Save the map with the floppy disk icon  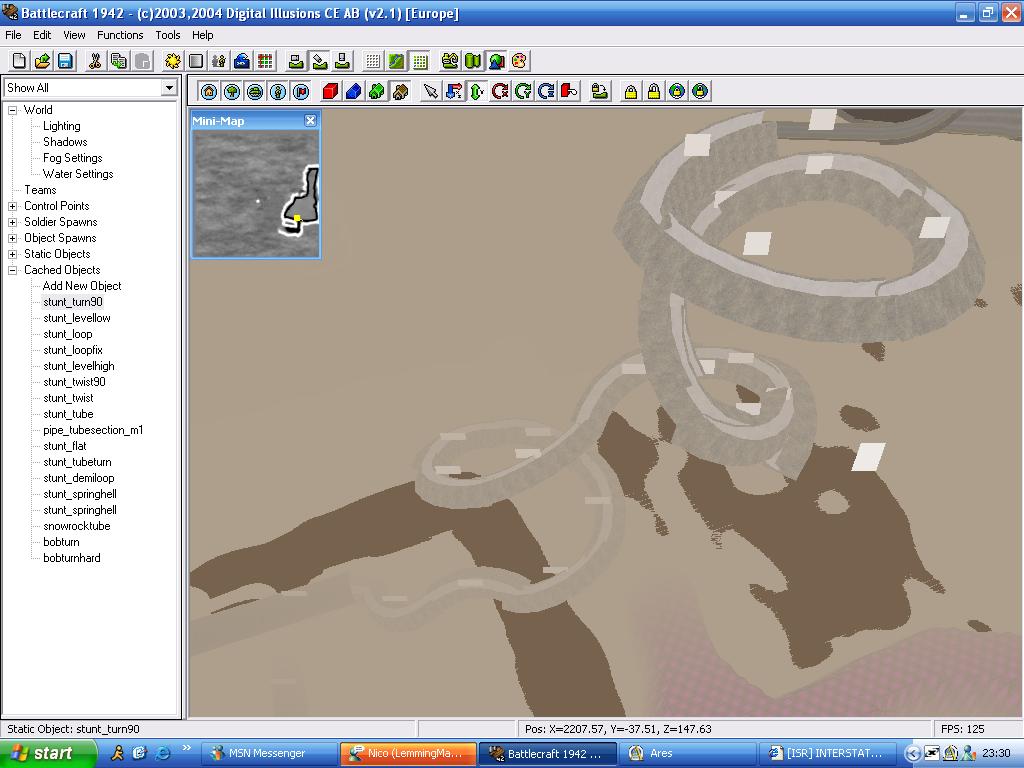click(x=65, y=61)
